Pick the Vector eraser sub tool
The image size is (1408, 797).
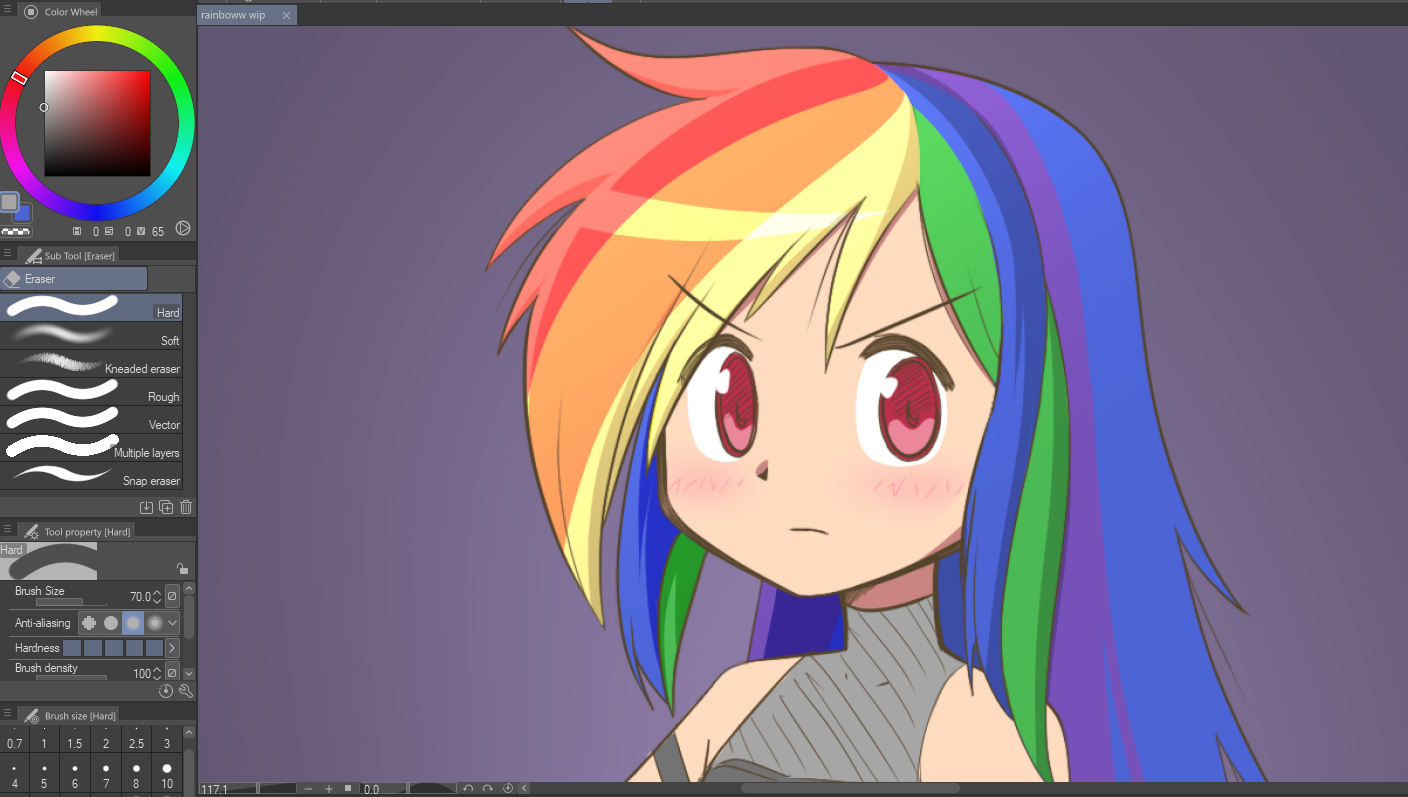click(91, 419)
